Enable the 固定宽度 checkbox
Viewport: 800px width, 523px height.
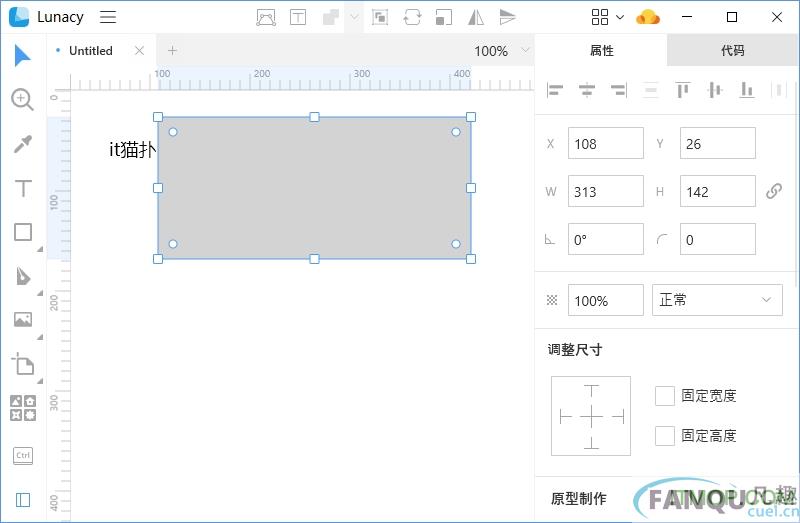point(665,396)
